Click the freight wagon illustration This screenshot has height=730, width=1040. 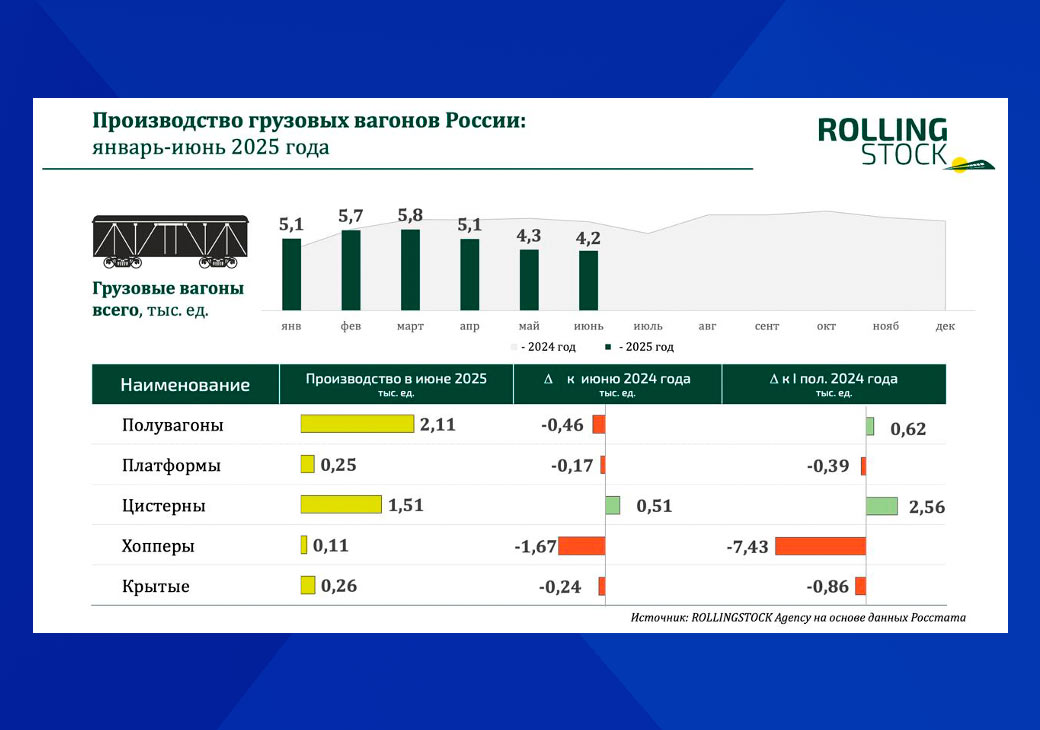coord(170,241)
